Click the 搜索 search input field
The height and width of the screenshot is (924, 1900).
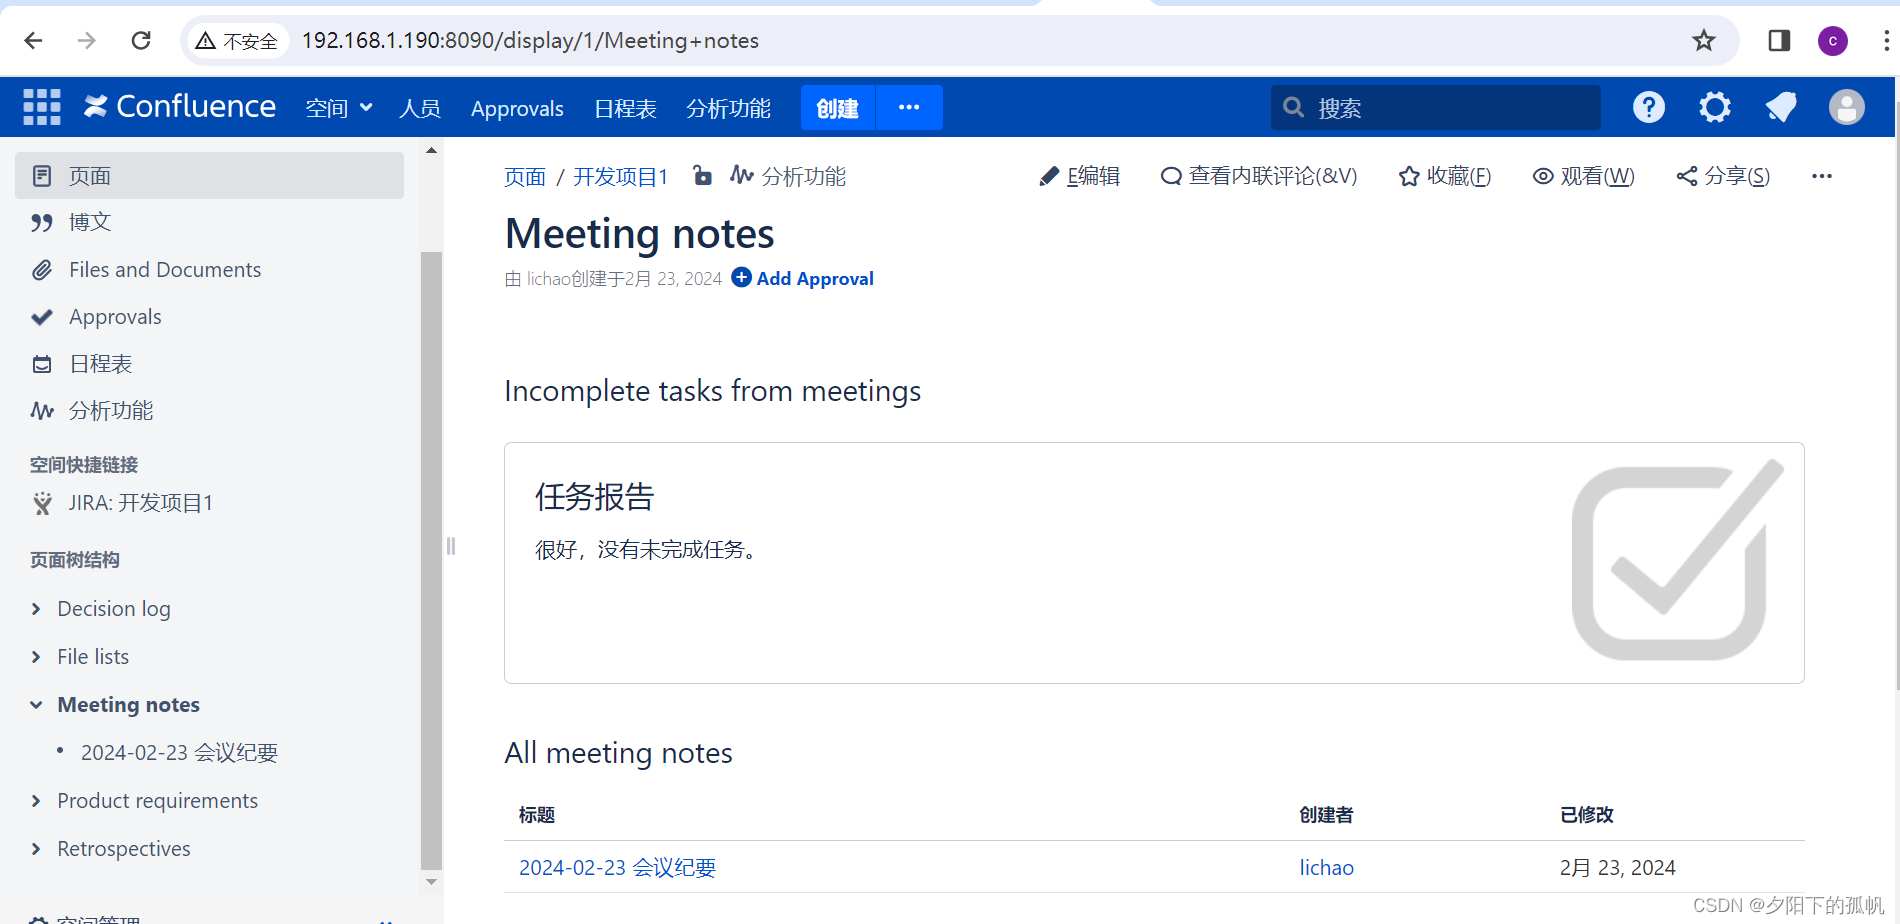(x=1436, y=107)
